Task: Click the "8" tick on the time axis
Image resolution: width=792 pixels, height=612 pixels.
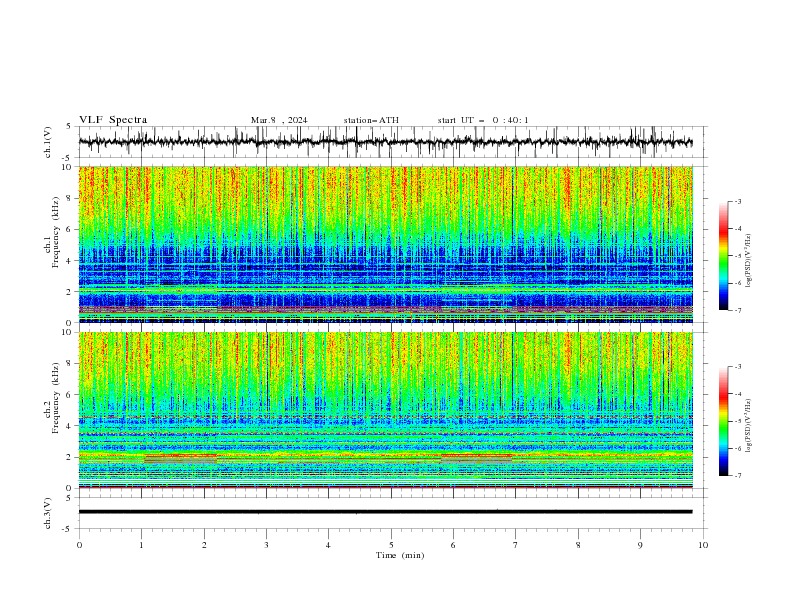Action: (x=578, y=545)
